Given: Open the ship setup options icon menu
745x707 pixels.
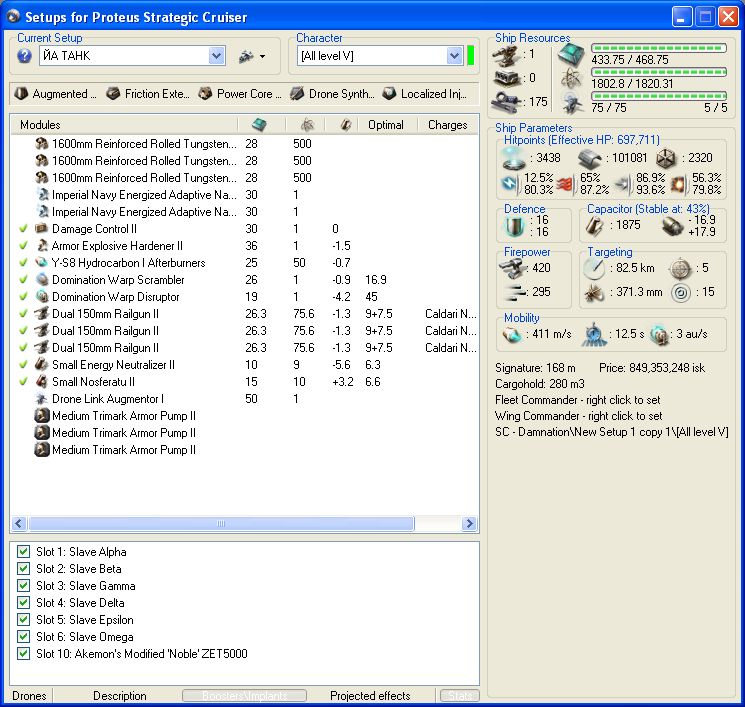Looking at the screenshot, I should [252, 56].
